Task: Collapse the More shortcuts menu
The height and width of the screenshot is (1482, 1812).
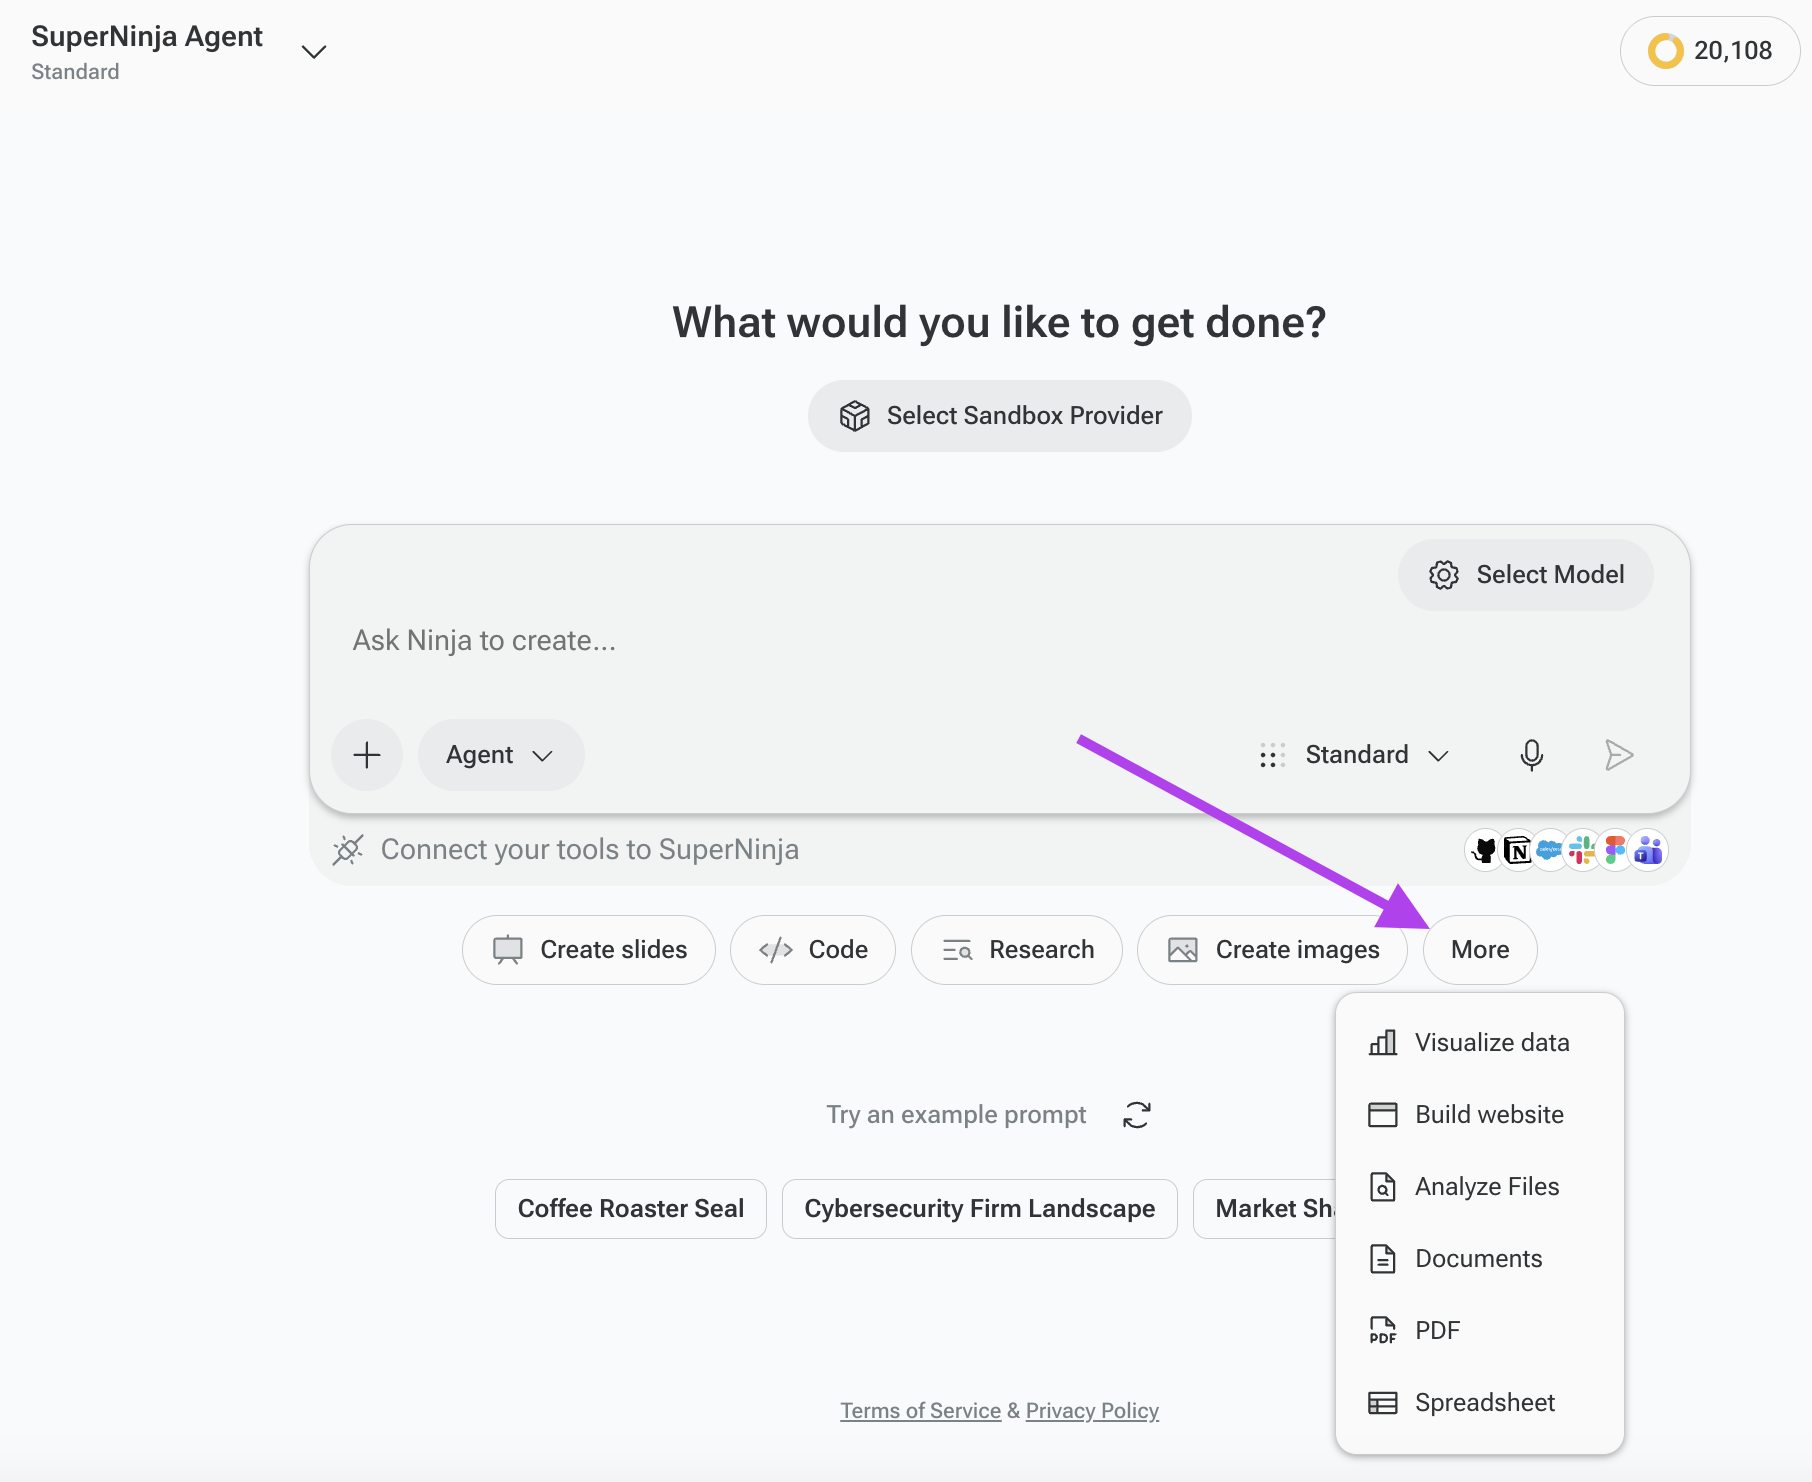Action: click(1480, 950)
